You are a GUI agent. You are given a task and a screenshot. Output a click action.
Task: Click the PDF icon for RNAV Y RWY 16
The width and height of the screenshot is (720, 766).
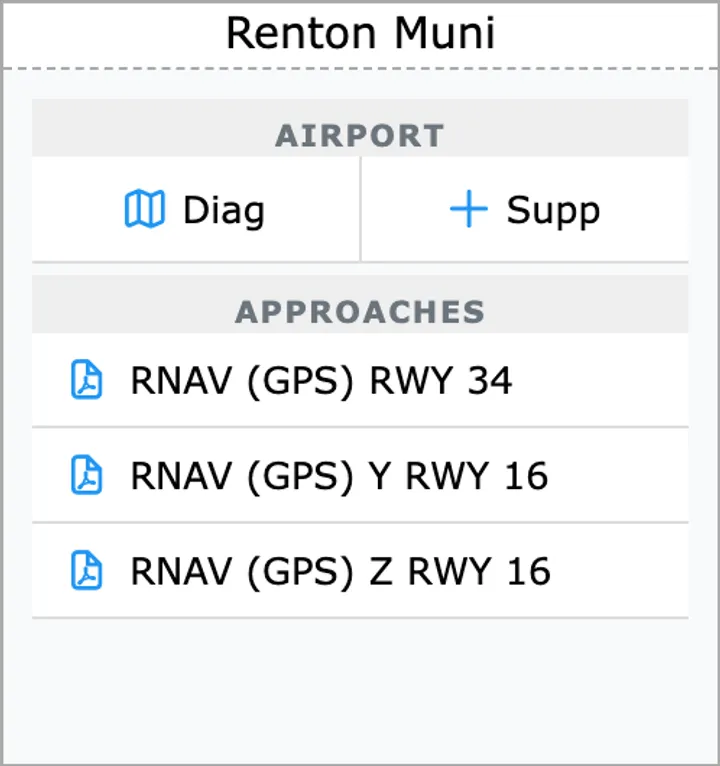(x=87, y=475)
